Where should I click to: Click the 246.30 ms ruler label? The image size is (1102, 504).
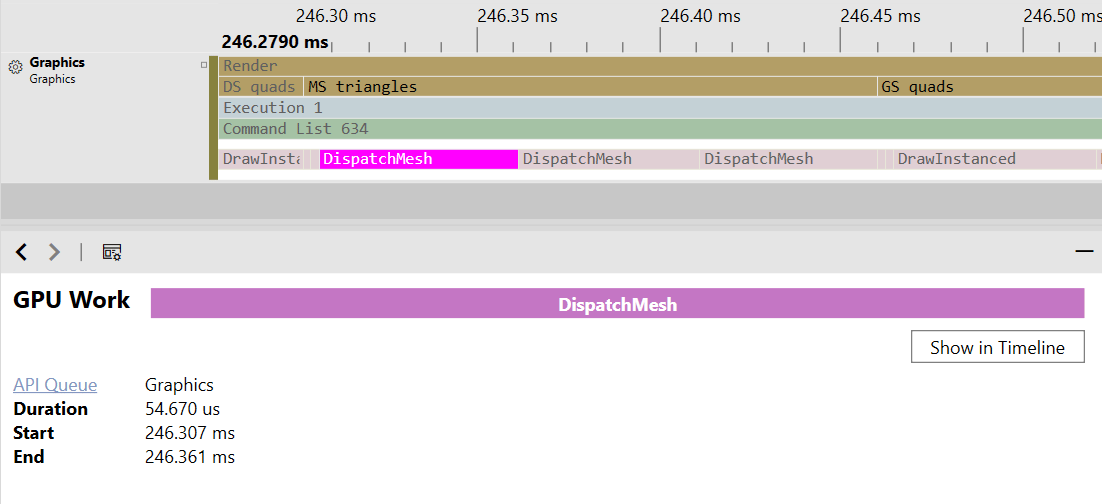335,15
